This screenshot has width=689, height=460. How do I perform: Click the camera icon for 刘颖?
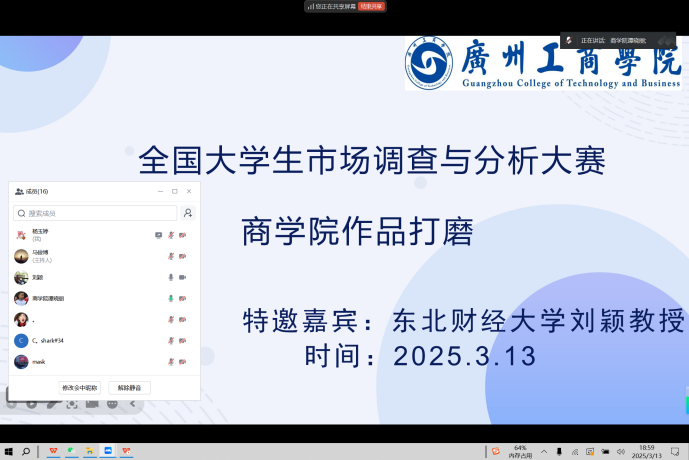[183, 277]
